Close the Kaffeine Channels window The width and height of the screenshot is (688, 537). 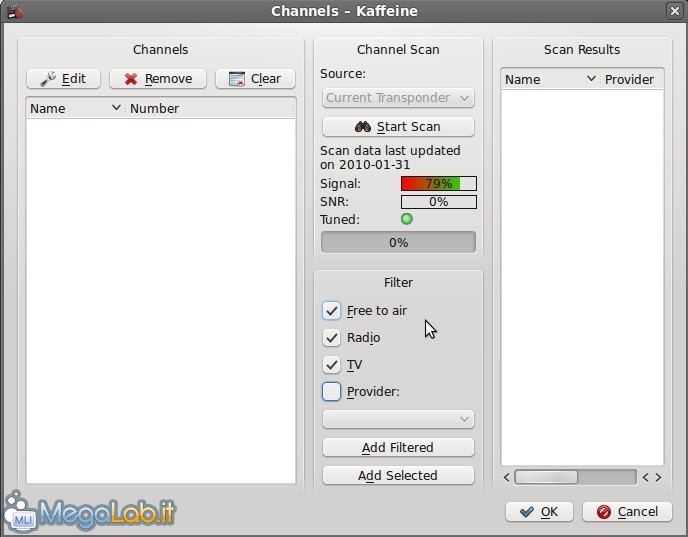(674, 11)
